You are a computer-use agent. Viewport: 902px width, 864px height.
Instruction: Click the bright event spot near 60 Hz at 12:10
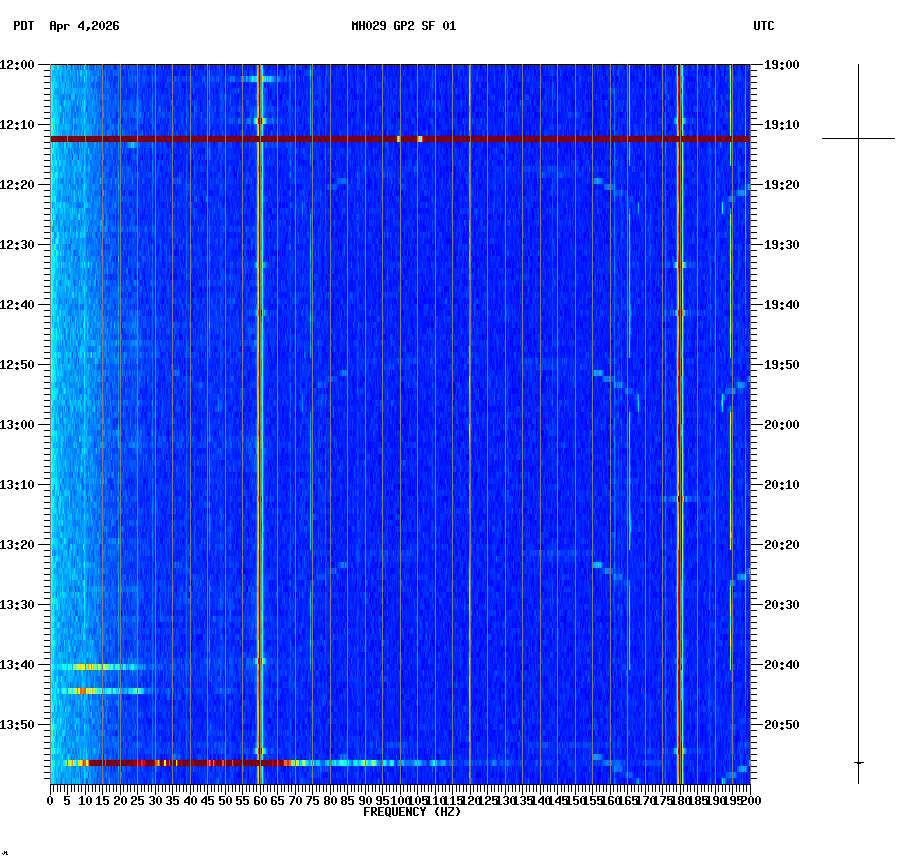261,121
